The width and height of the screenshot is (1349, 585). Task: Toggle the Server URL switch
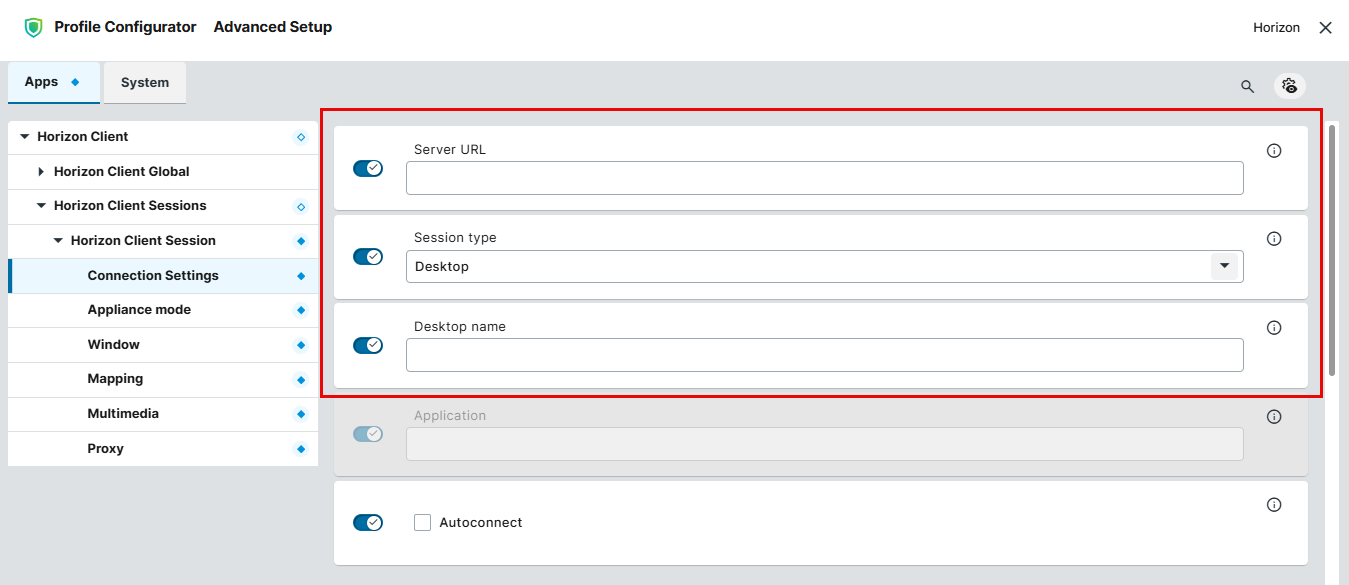[368, 168]
